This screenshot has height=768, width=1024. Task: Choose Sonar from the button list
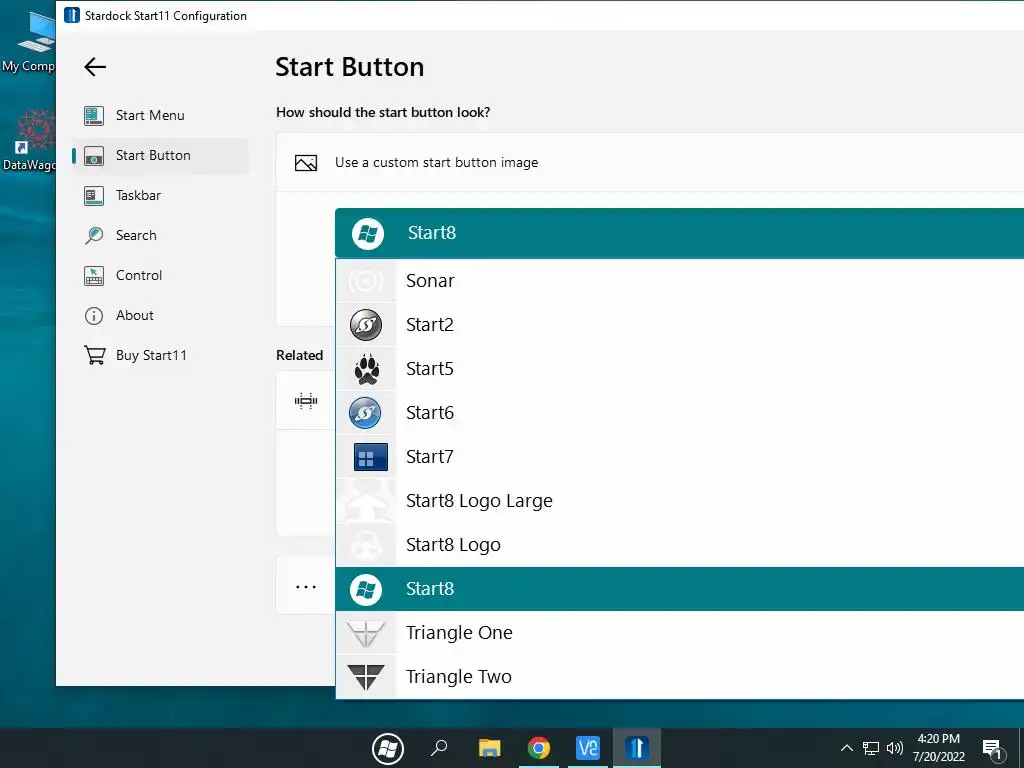679,281
